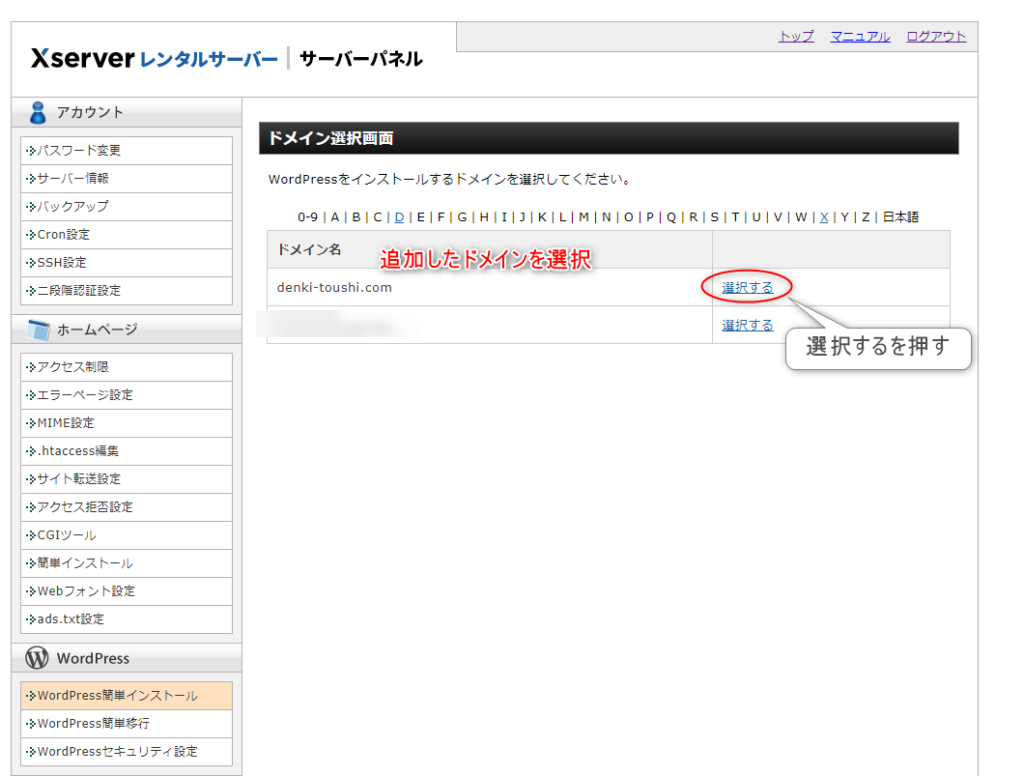
Task: Open アクセス拒否設定 in the sidebar
Action: pyautogui.click(x=127, y=507)
